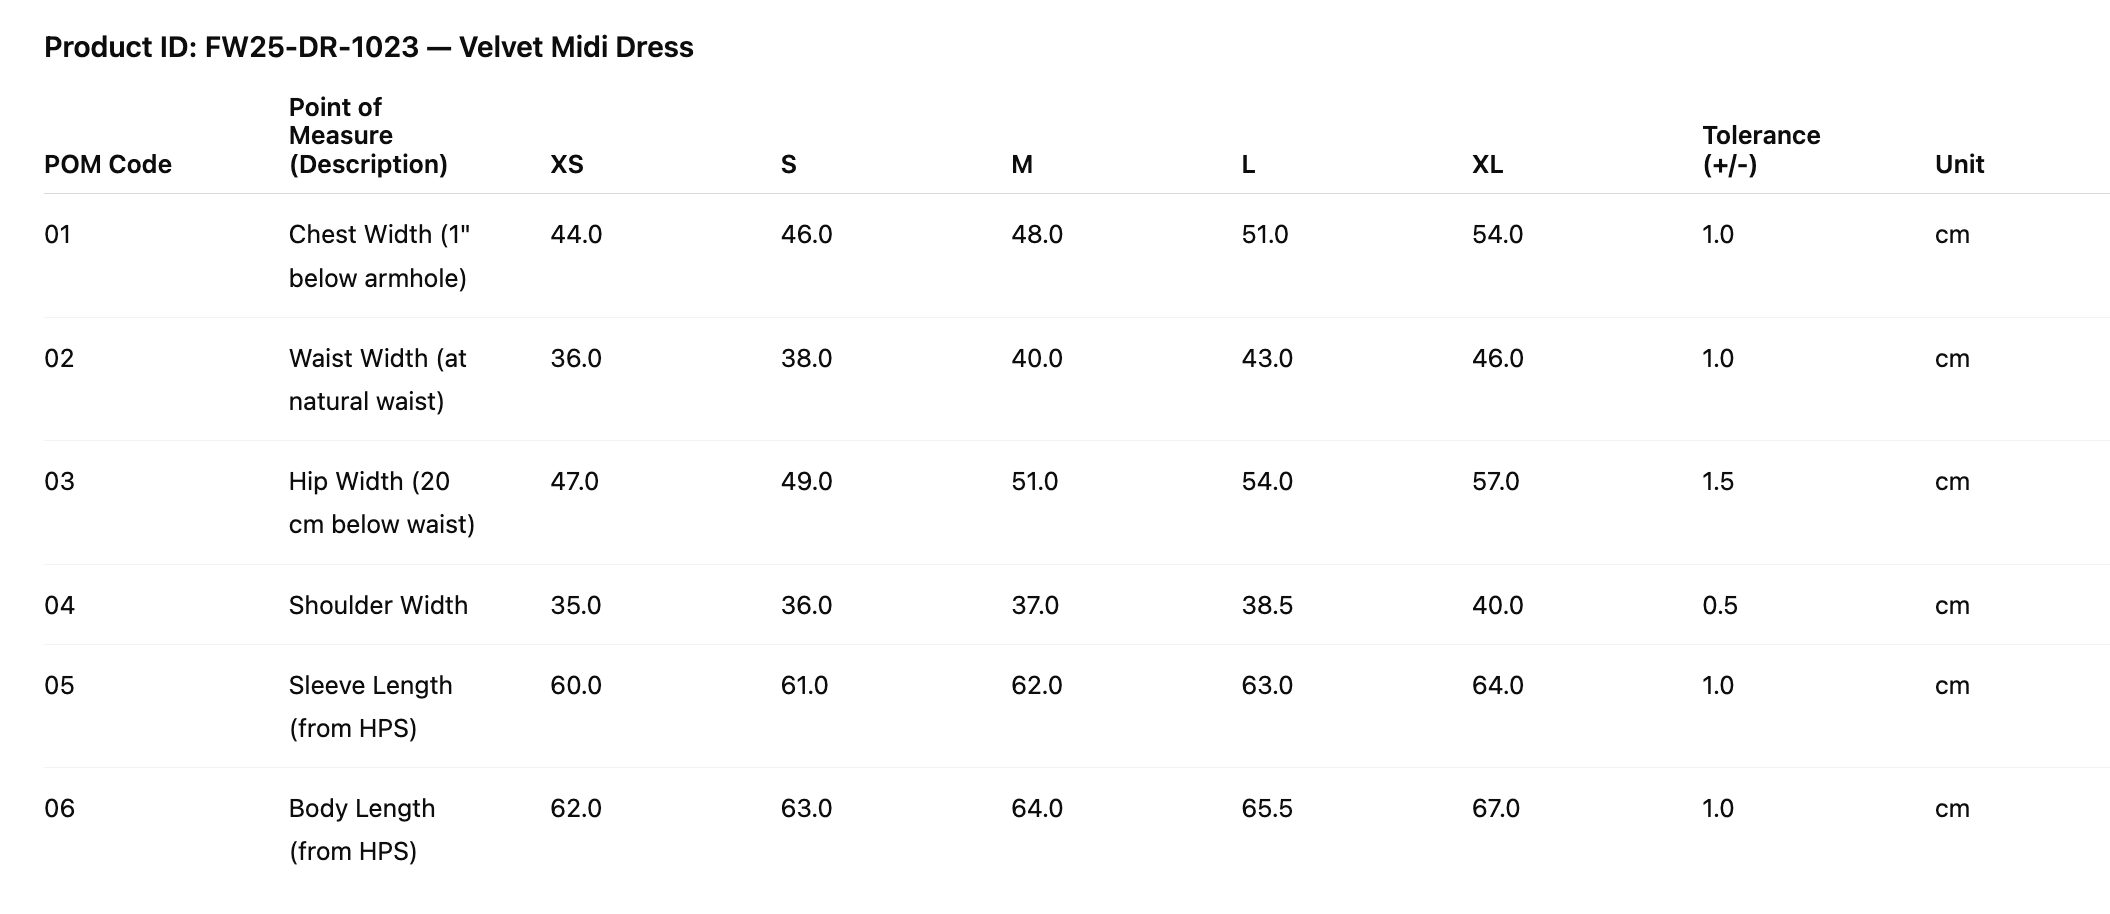Click the Body Length L value 65.5

[x=1267, y=808]
